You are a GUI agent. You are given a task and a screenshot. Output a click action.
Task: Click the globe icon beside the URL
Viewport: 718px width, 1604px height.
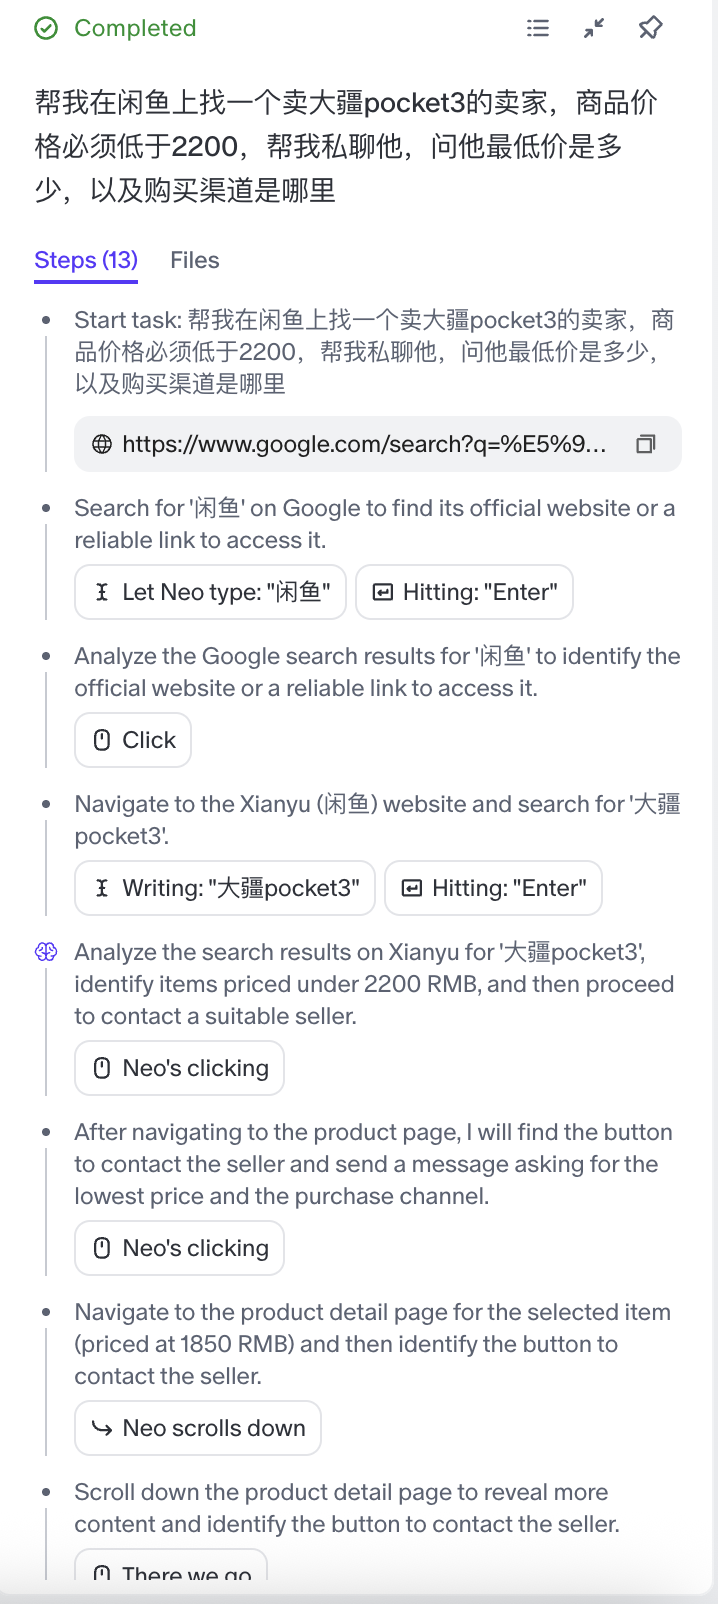(x=102, y=444)
